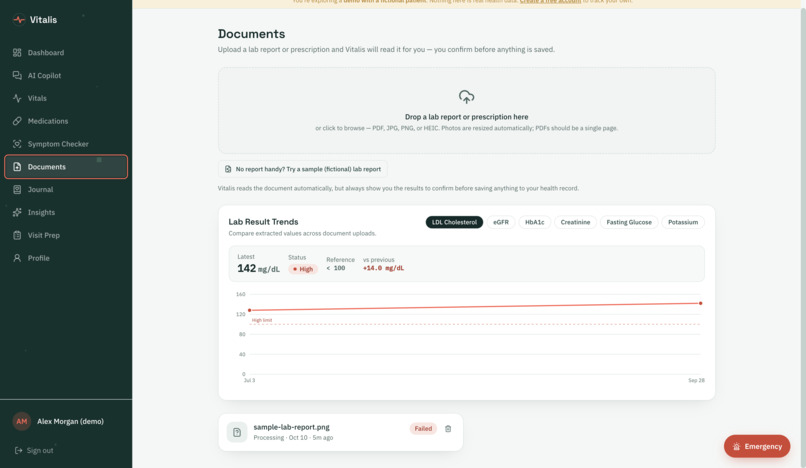
Task: Click the siren icon on Emergency button
Action: point(736,446)
